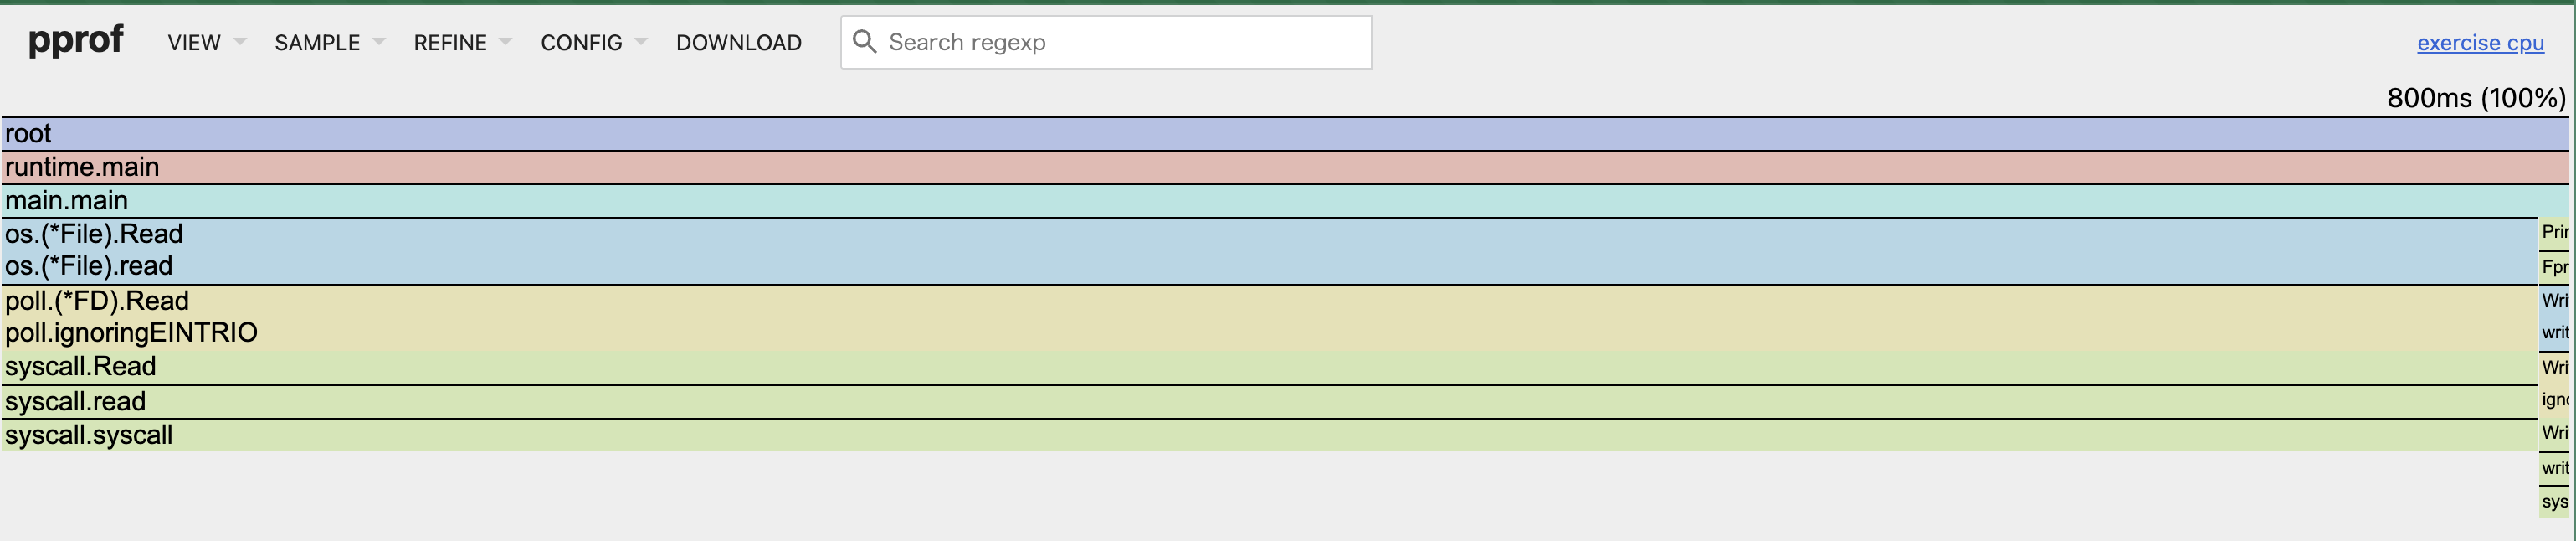Image resolution: width=2576 pixels, height=541 pixels.
Task: Select the syscall.syscall frame
Action: coord(1270,435)
